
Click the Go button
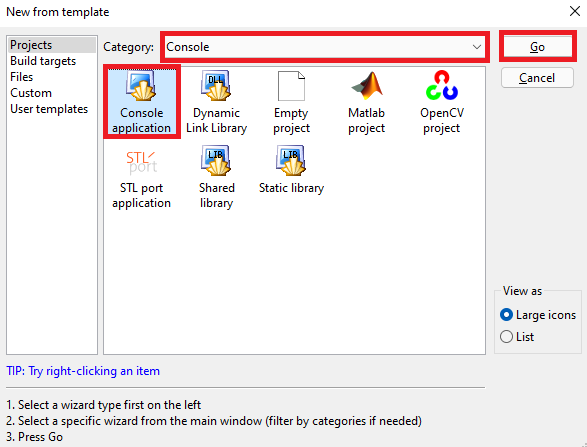(x=537, y=47)
